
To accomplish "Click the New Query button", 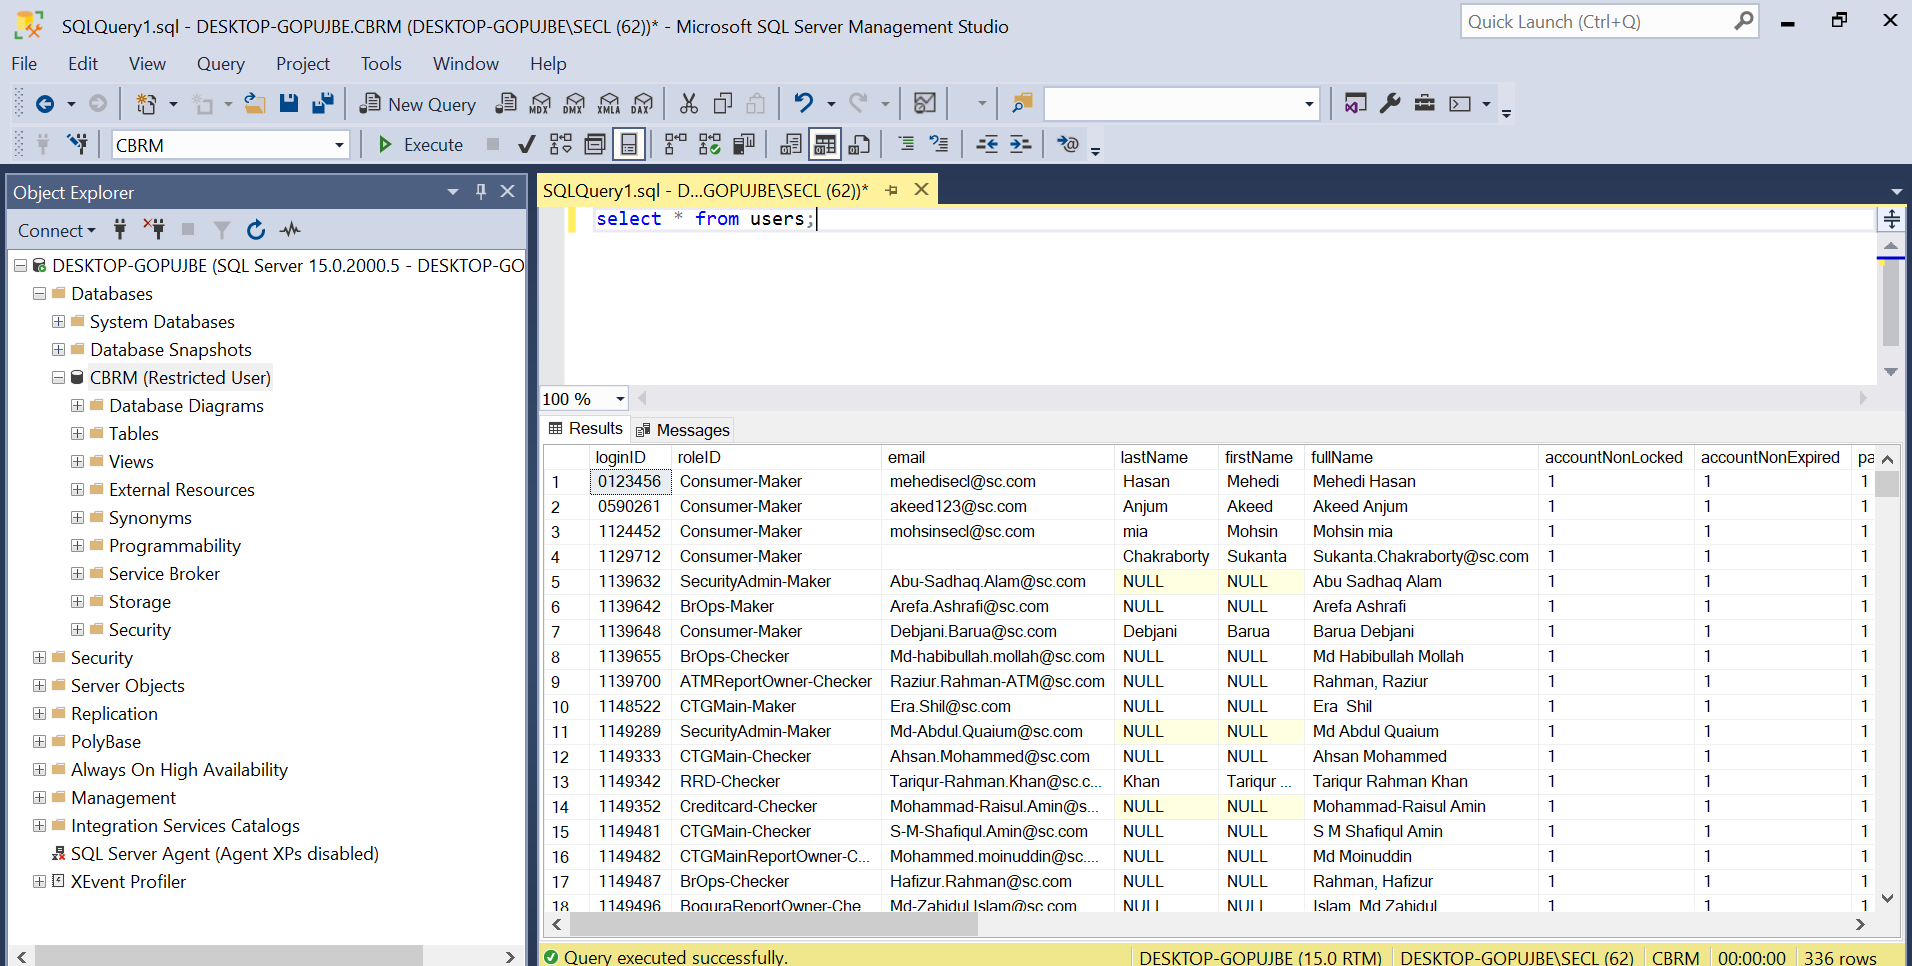I will (x=418, y=104).
